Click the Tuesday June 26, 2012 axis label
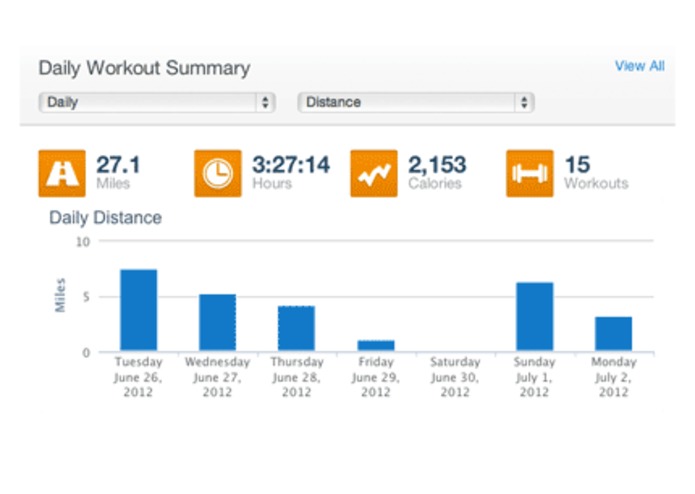 click(x=138, y=377)
